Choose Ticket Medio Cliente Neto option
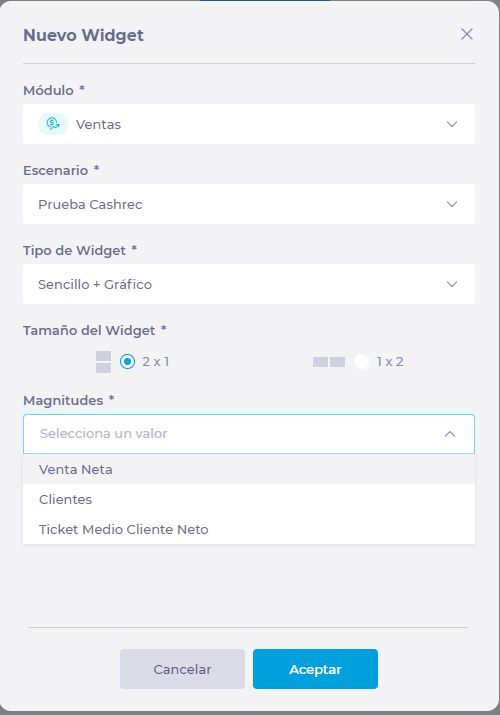 click(249, 529)
